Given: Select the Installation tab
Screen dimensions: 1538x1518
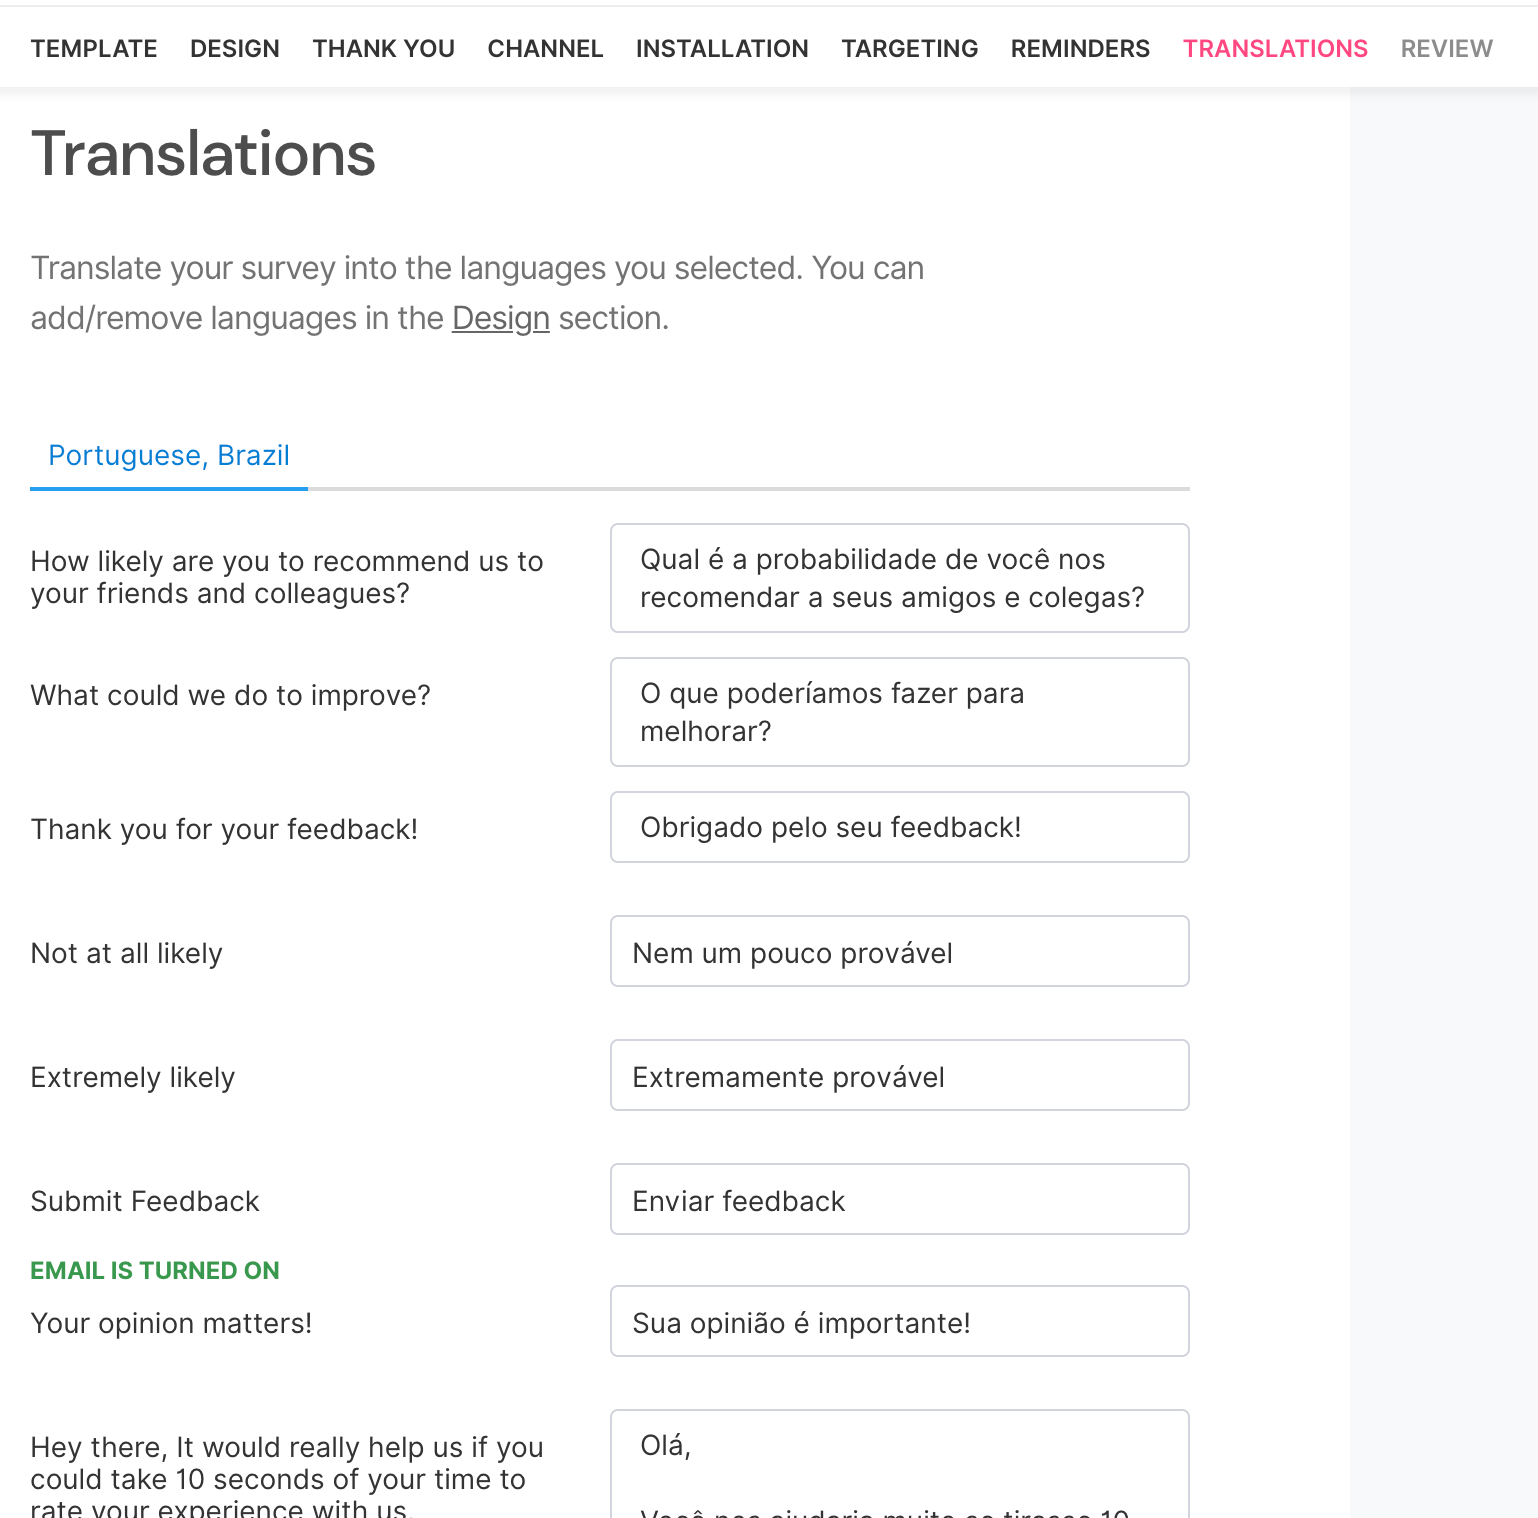Looking at the screenshot, I should [x=722, y=48].
